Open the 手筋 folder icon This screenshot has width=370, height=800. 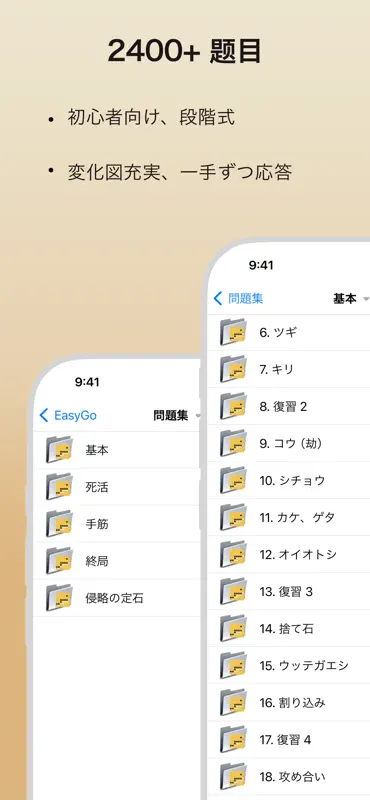pos(59,523)
